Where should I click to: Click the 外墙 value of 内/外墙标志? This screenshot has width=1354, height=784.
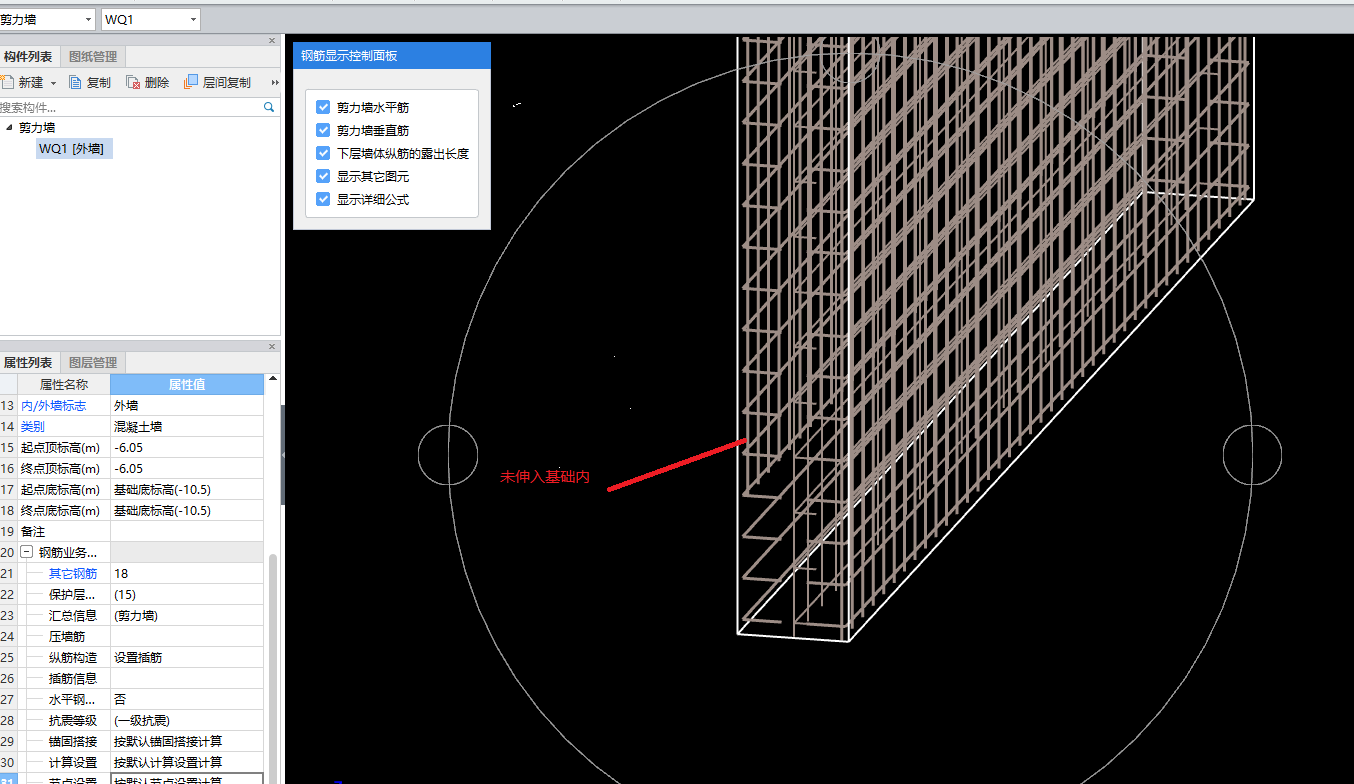187,406
